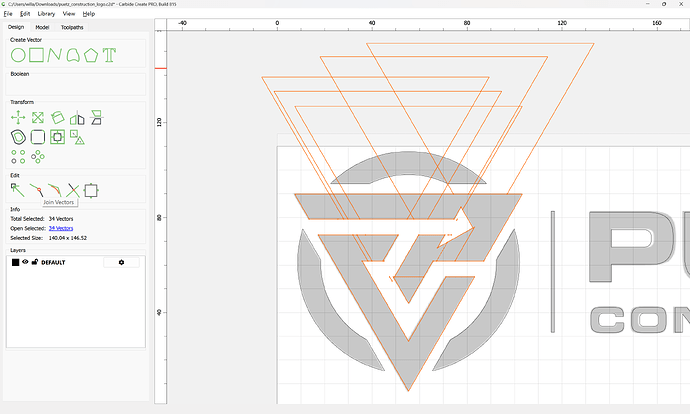The height and width of the screenshot is (414, 690).
Task: Select the thin vertical bar beside the logo
Action: [x=553, y=271]
